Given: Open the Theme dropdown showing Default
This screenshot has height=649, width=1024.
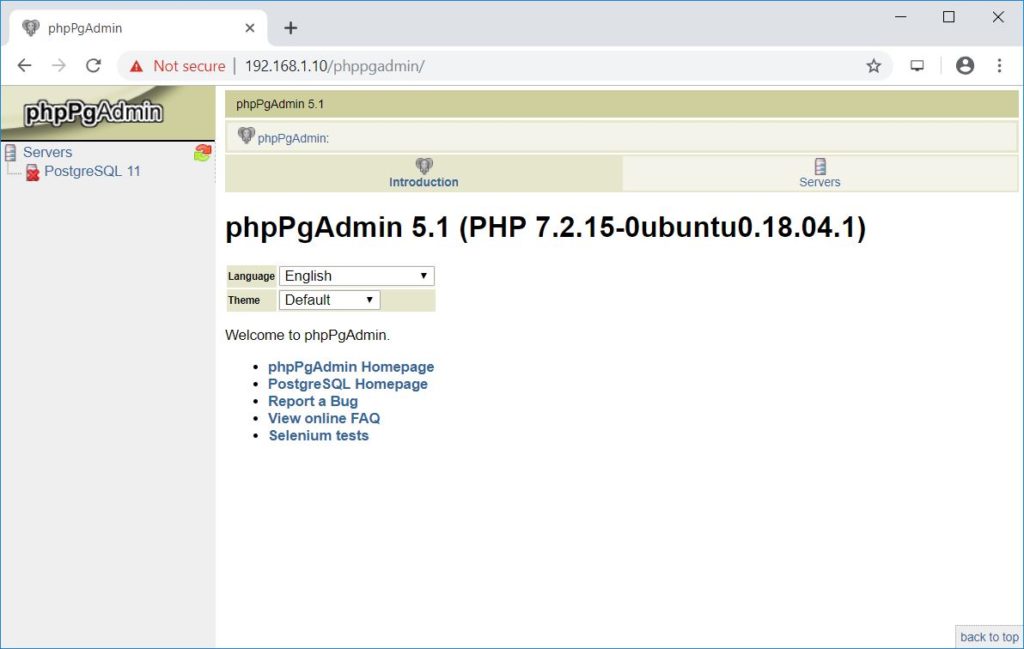Looking at the screenshot, I should (x=329, y=300).
